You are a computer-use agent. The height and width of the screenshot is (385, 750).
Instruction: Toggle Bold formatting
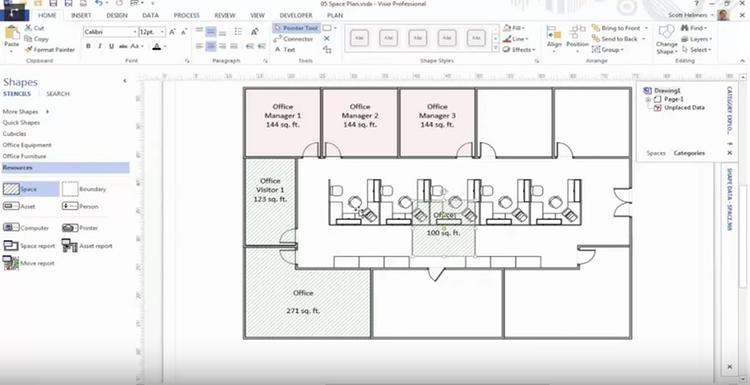(88, 46)
